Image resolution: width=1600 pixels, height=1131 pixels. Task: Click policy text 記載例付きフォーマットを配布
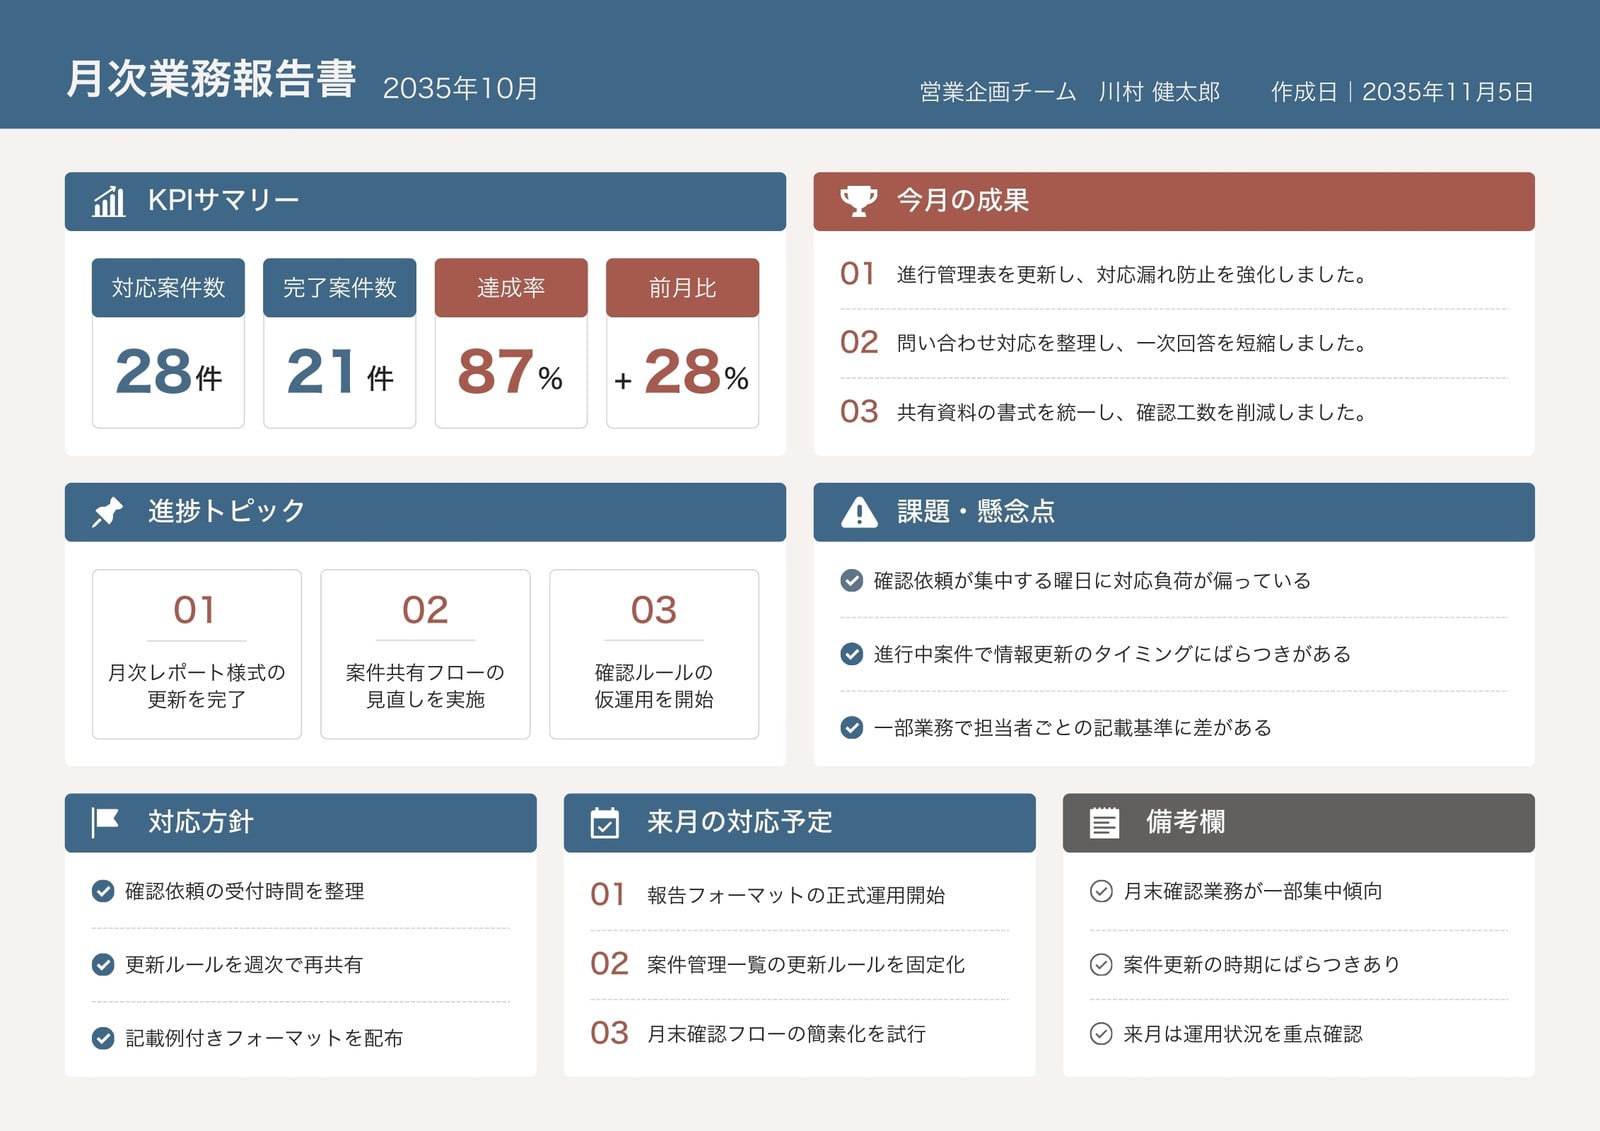tap(264, 1038)
